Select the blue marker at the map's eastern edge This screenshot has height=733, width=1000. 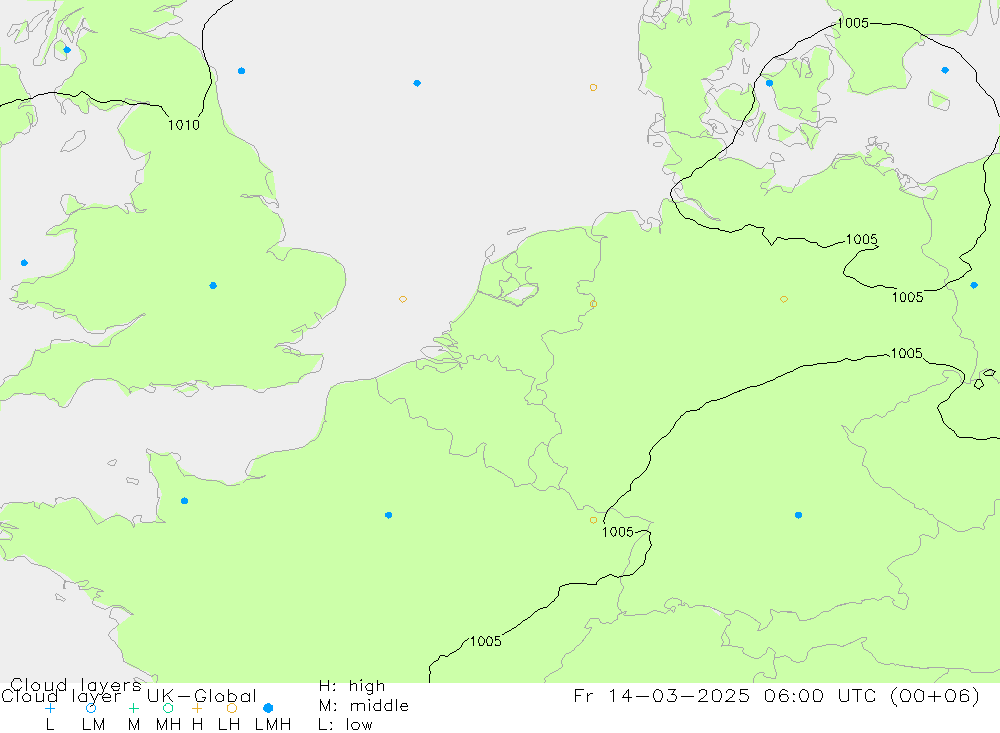coord(974,285)
